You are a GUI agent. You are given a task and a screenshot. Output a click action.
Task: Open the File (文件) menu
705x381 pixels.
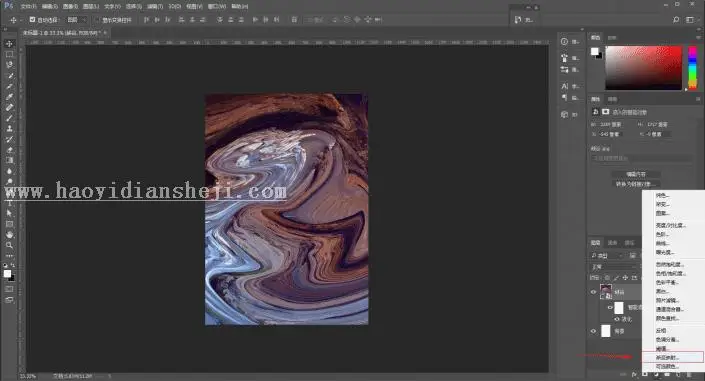(x=28, y=6)
